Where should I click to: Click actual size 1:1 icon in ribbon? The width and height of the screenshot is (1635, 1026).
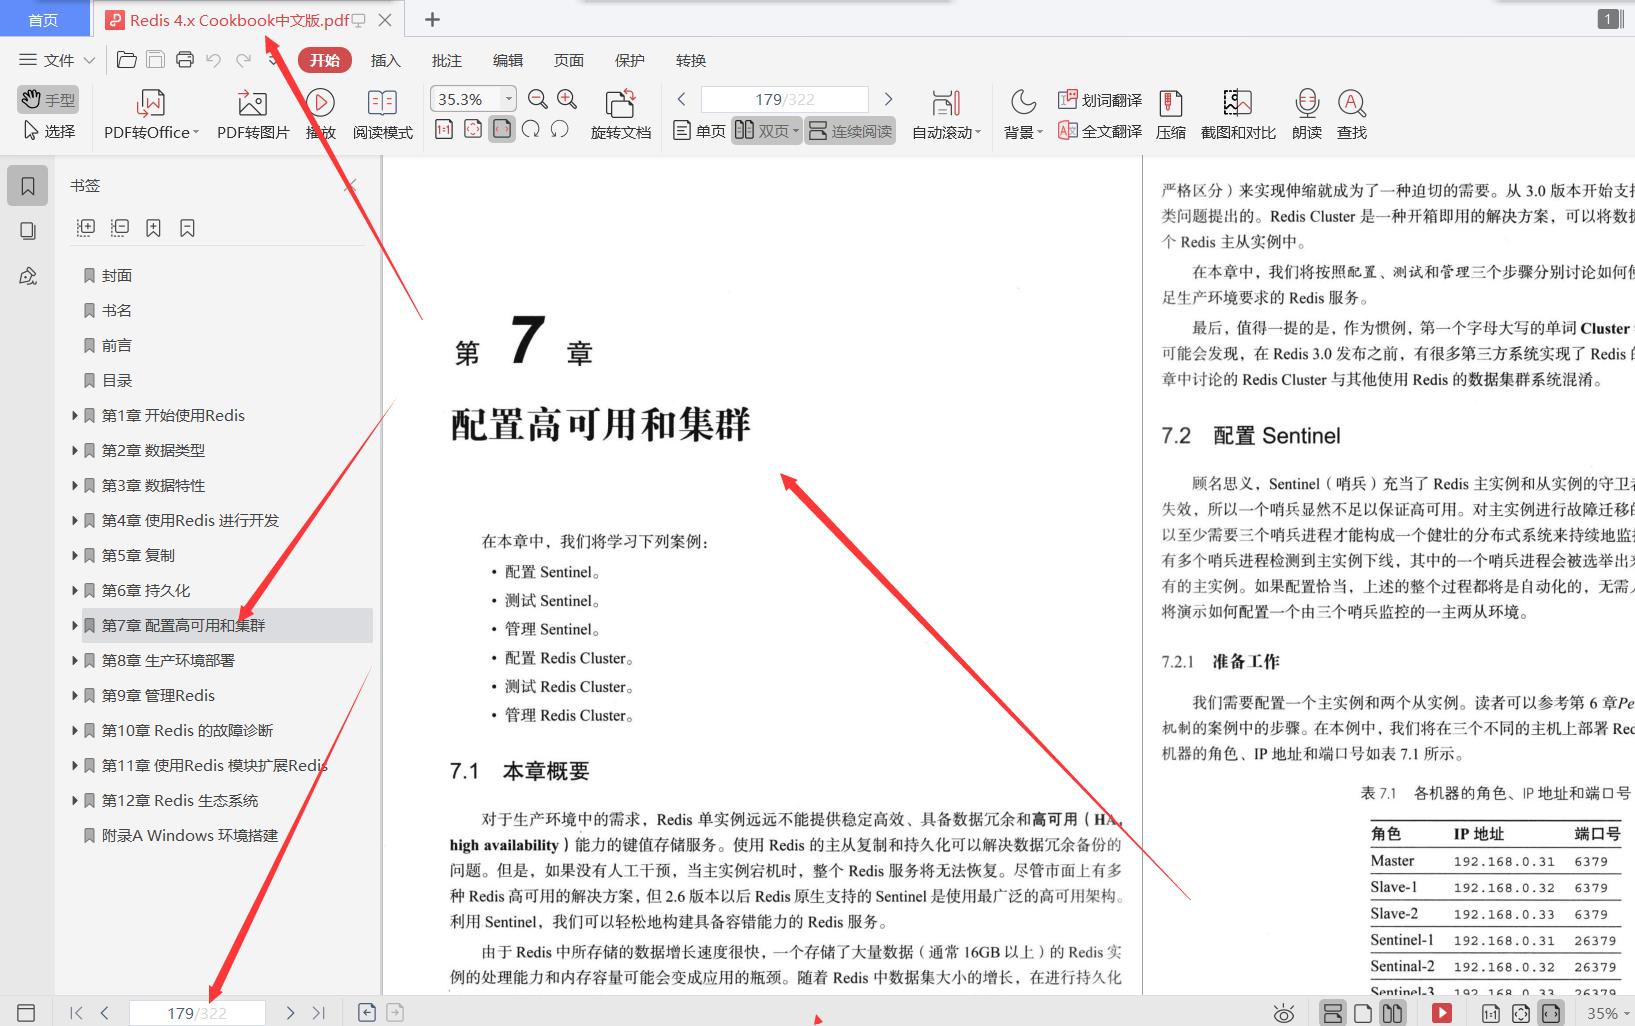[x=444, y=129]
